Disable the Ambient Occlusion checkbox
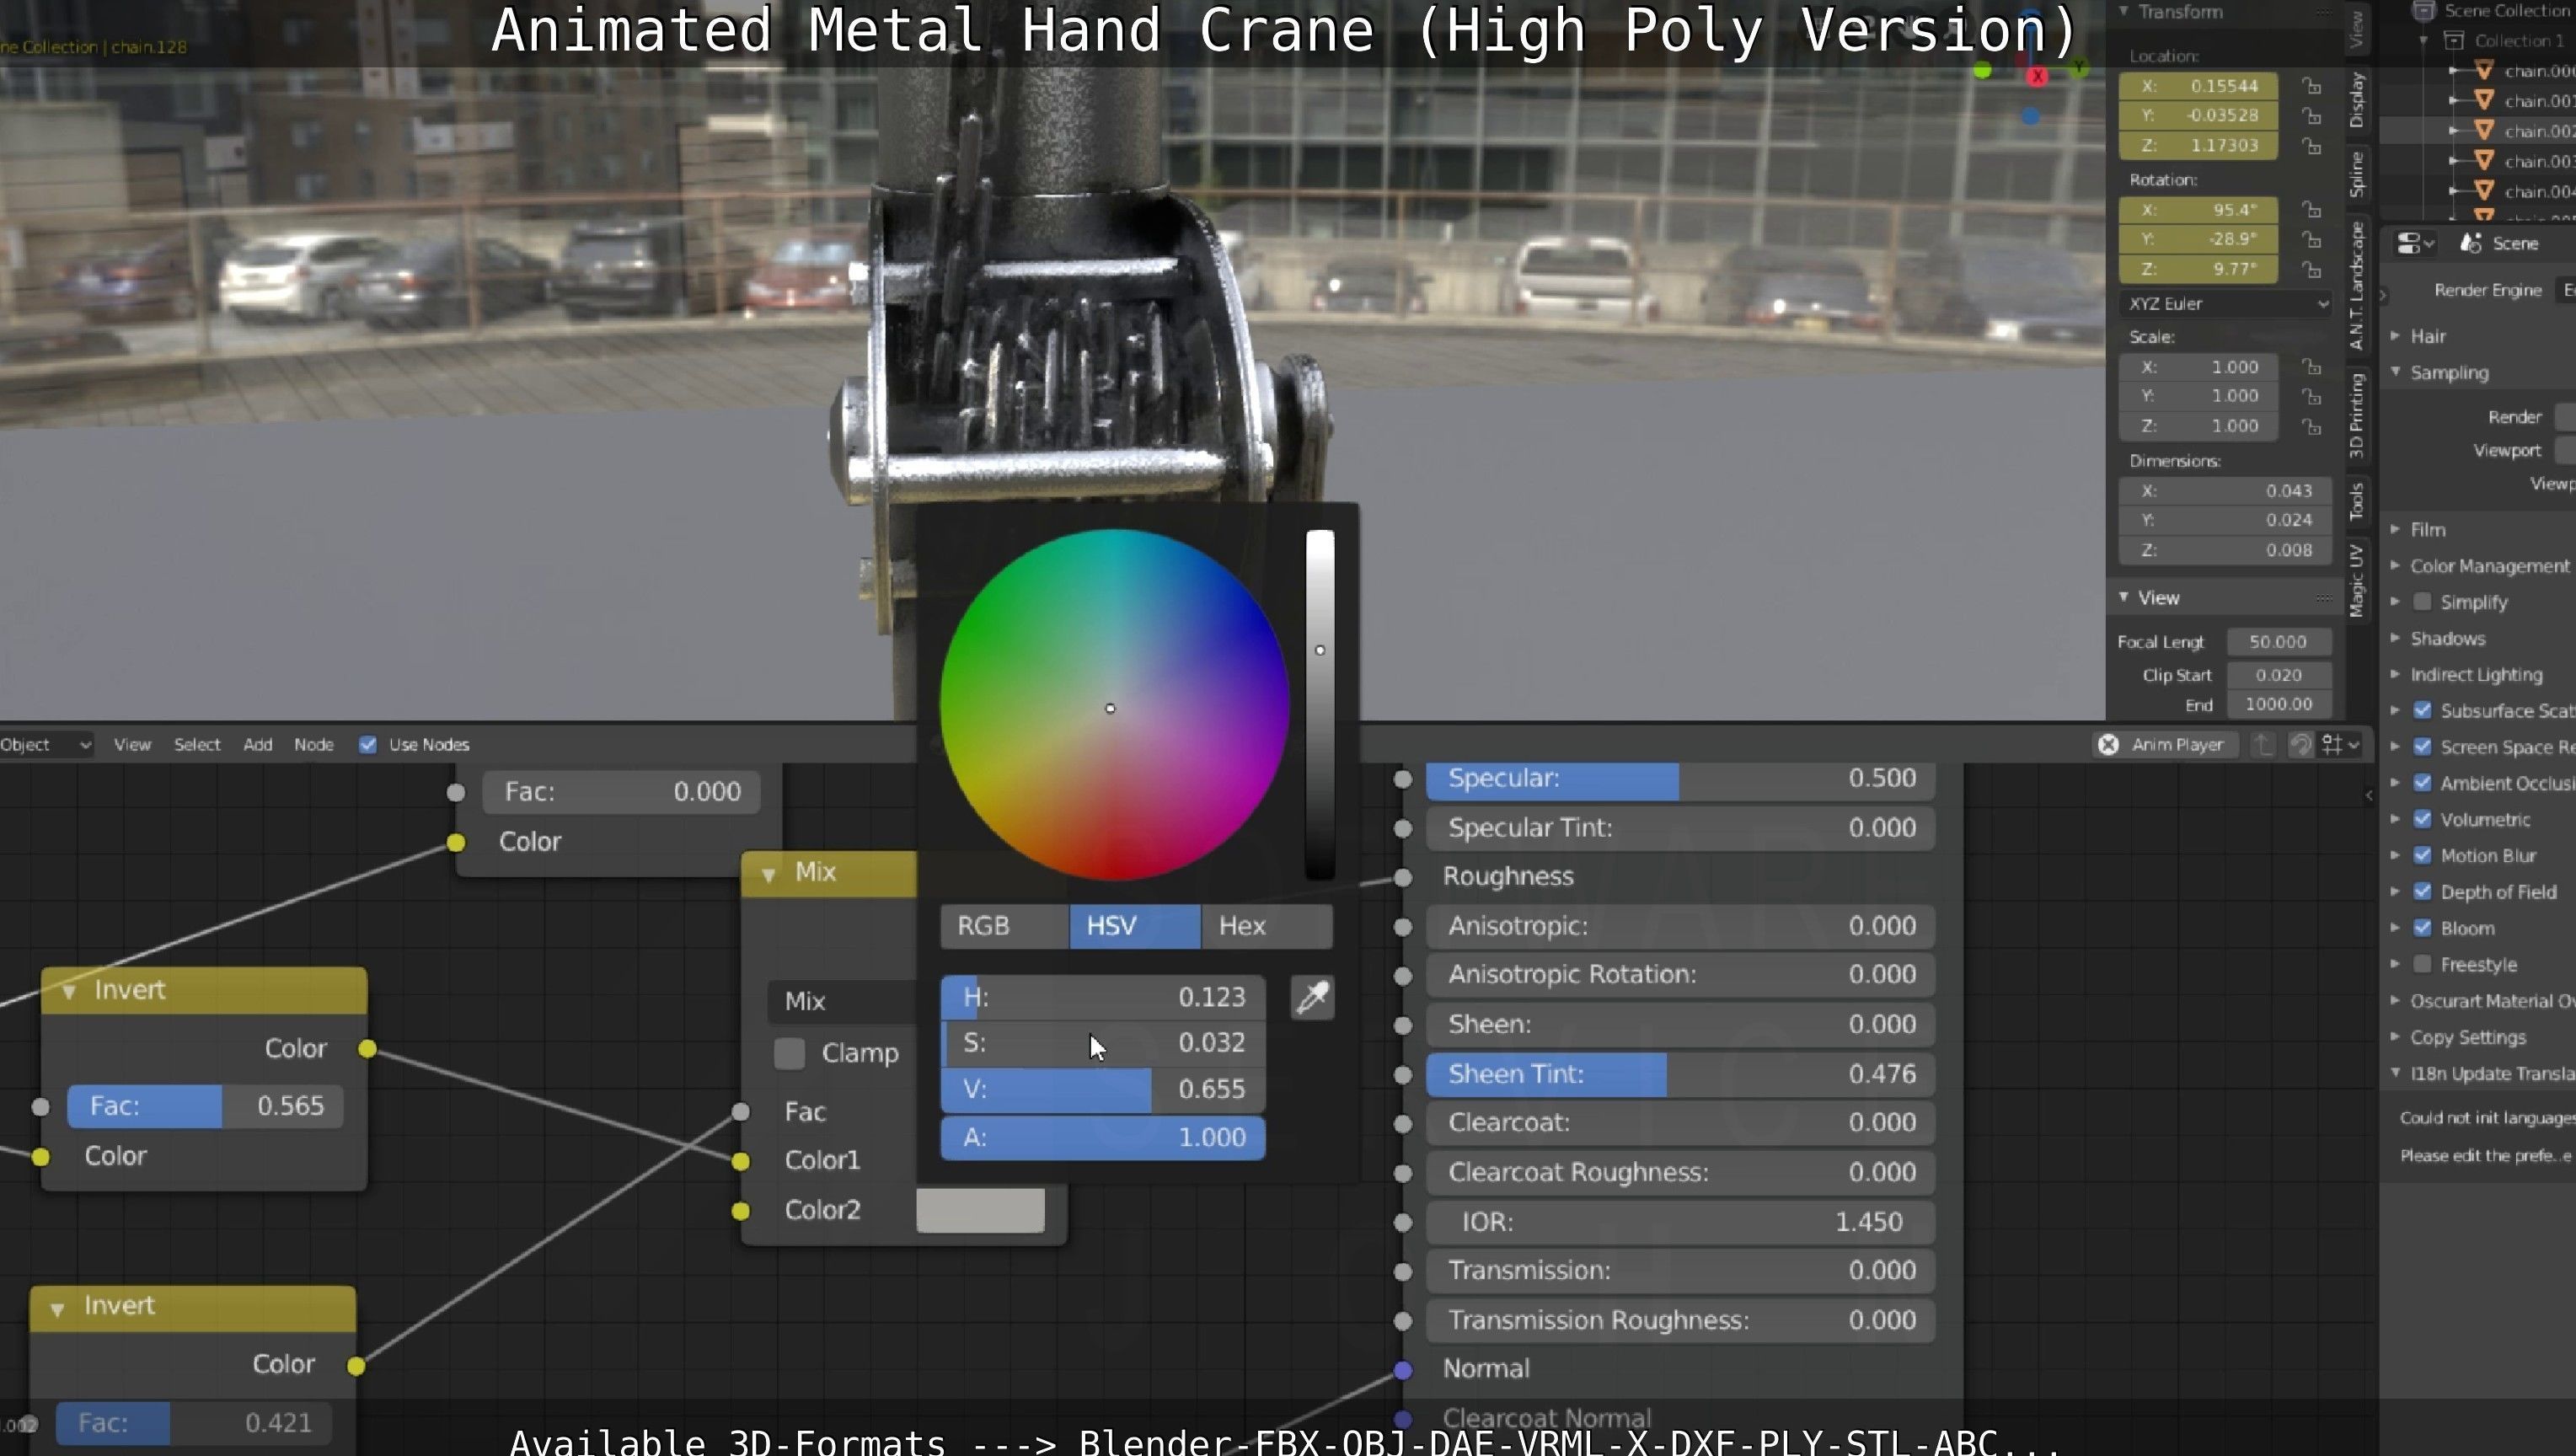The image size is (2576, 1456). click(x=2422, y=783)
